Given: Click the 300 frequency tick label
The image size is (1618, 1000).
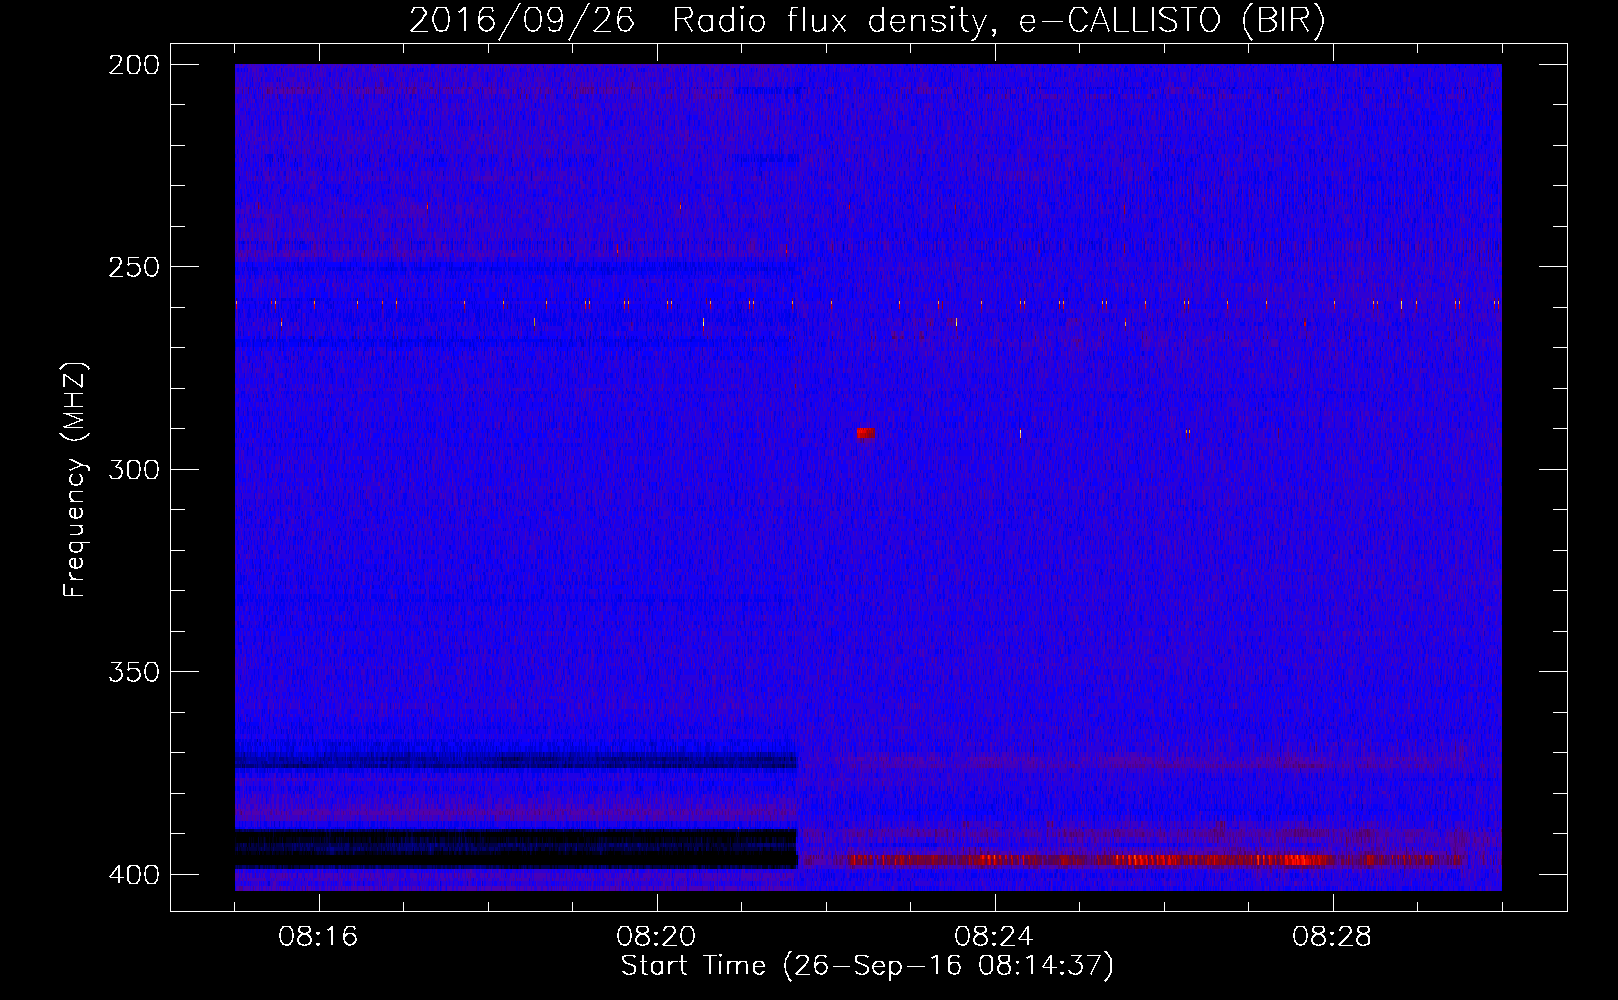Looking at the screenshot, I should pos(134,469).
